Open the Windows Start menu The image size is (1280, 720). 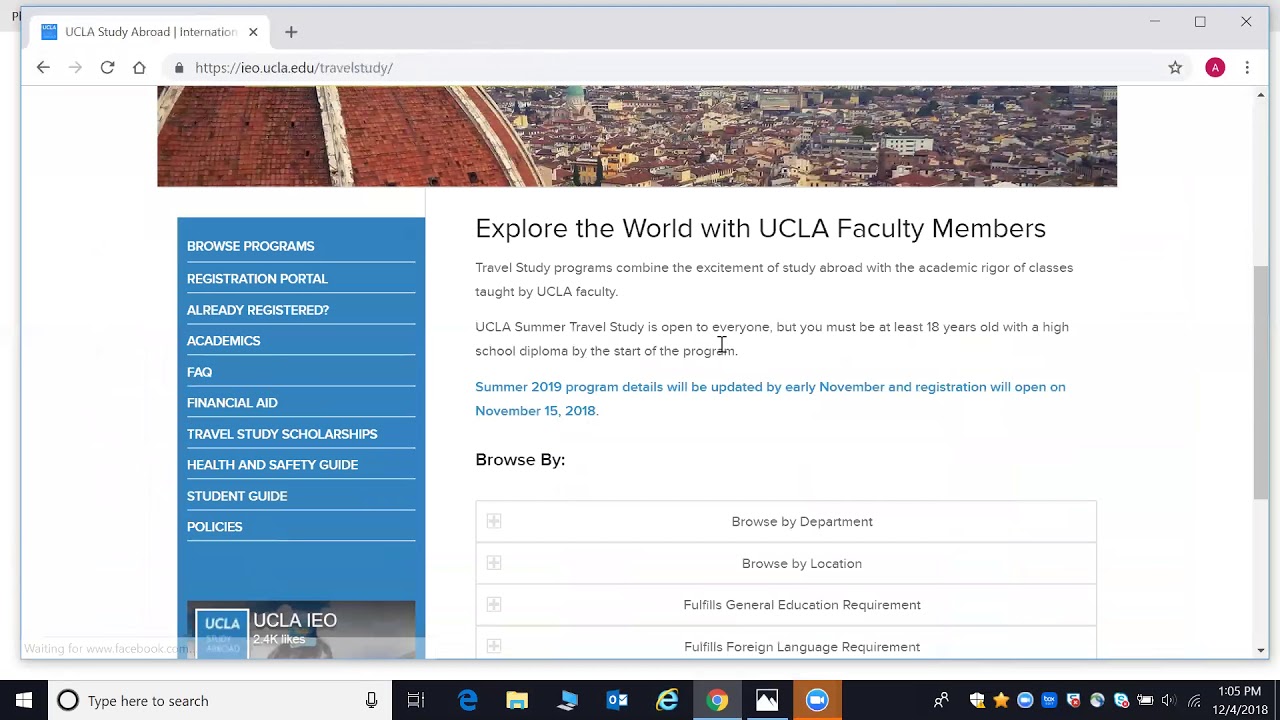tap(24, 701)
